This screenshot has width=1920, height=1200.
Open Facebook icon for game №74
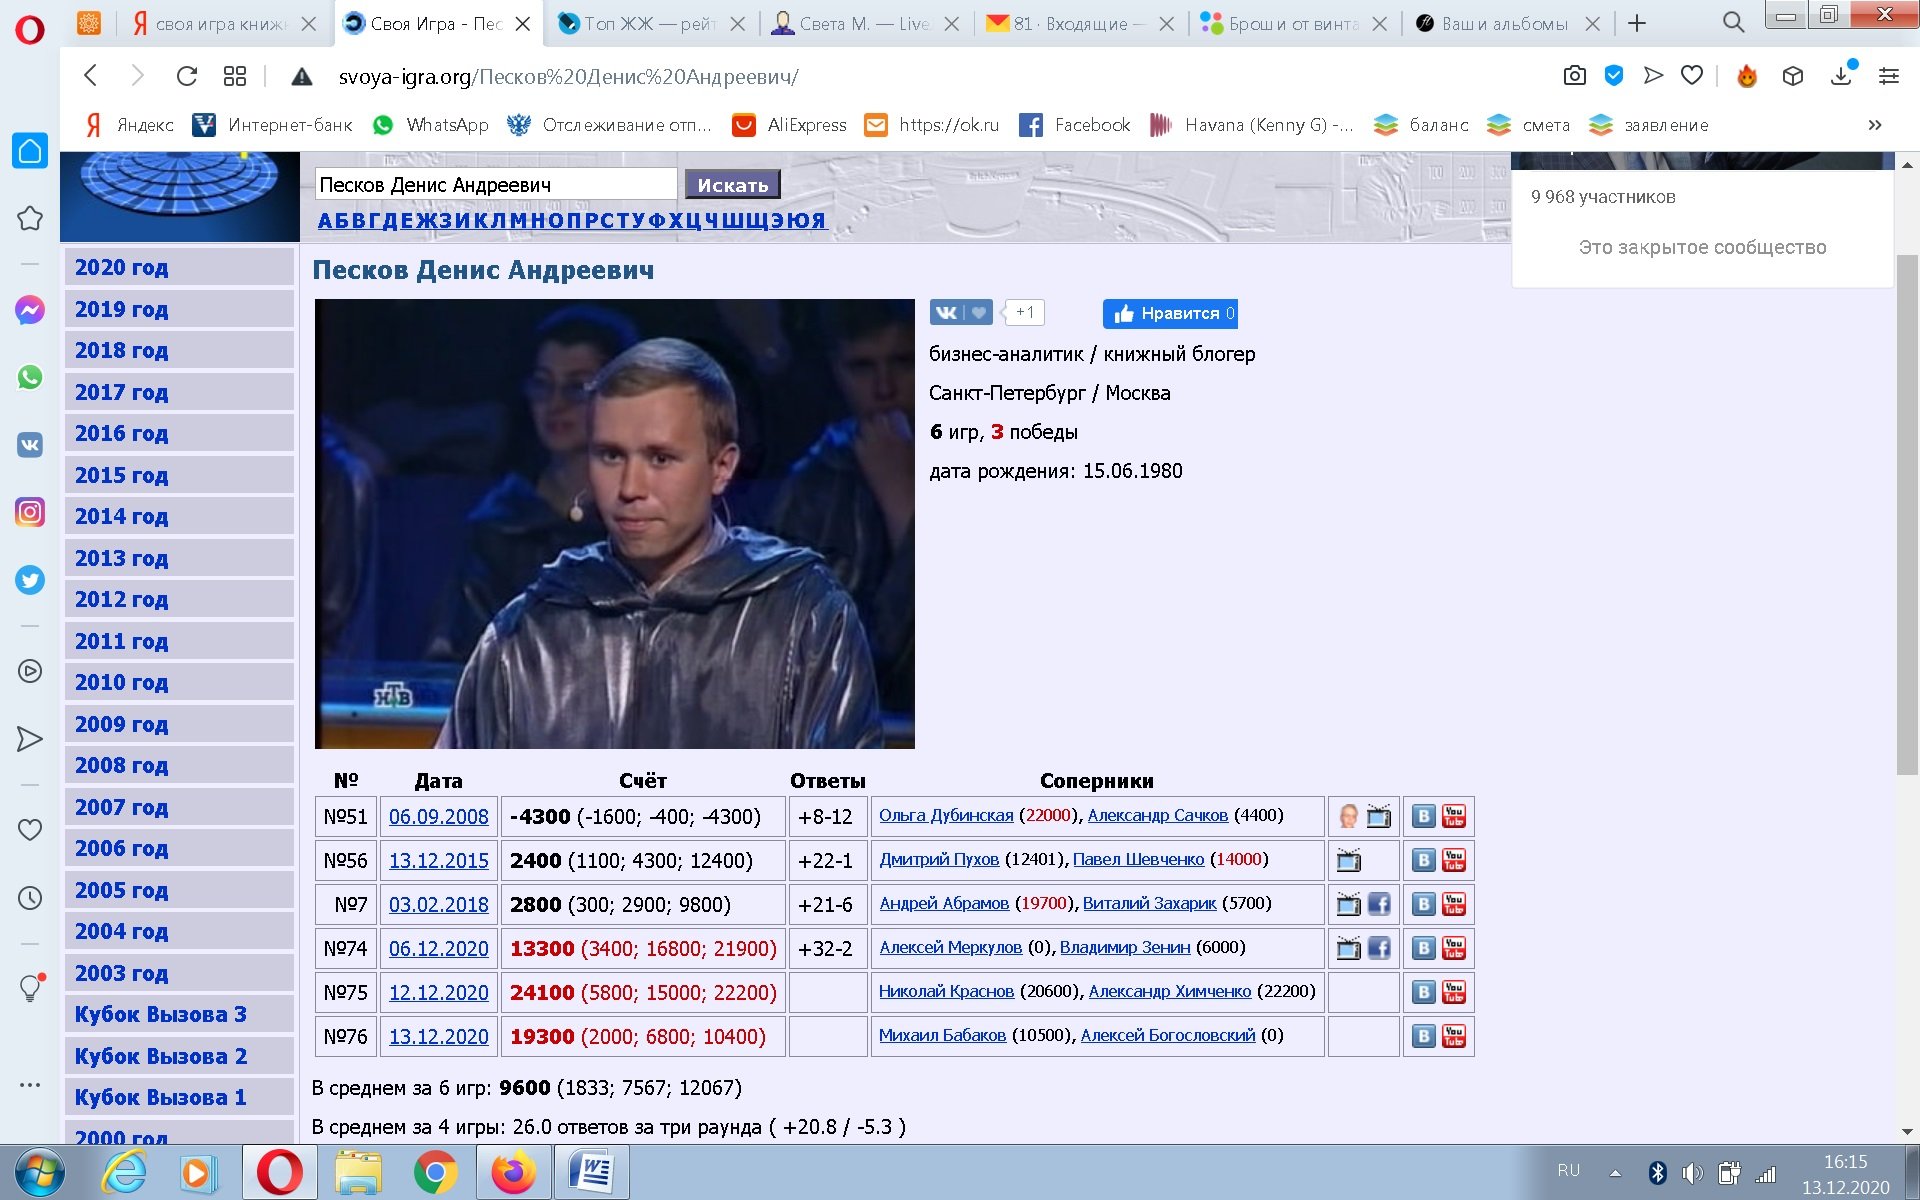[x=1379, y=948]
